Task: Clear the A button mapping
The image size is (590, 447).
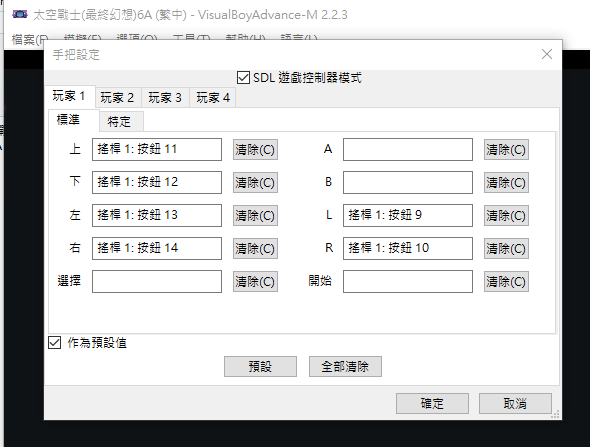Action: coord(506,150)
